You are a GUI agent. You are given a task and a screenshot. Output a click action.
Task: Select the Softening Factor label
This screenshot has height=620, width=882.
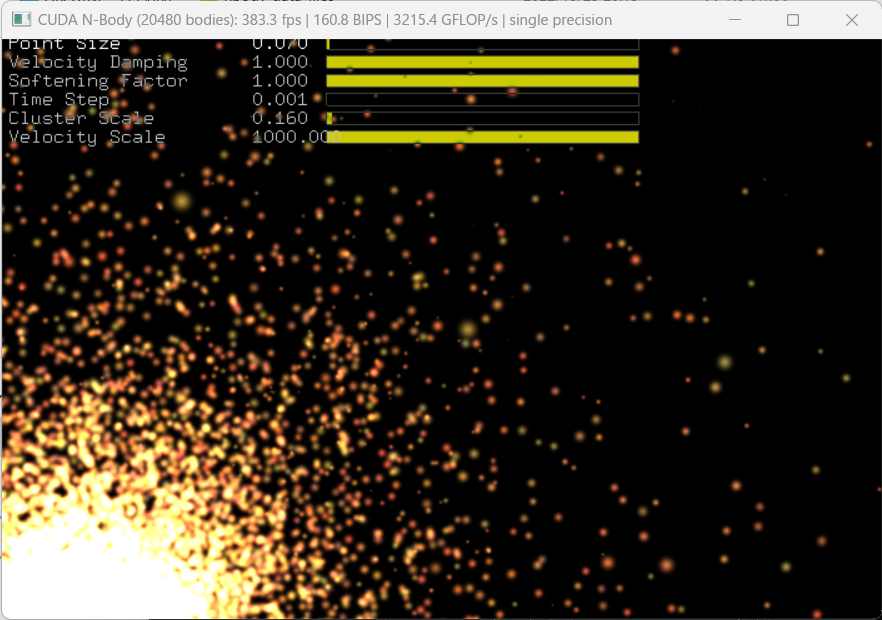click(x=98, y=81)
